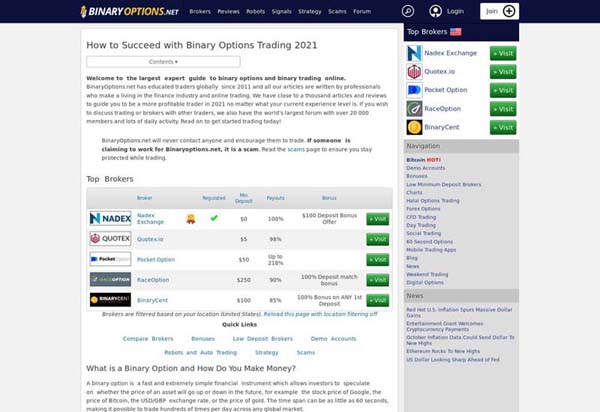Click the RaceOption logo in brokers table
The image size is (600, 412).
[x=110, y=279]
